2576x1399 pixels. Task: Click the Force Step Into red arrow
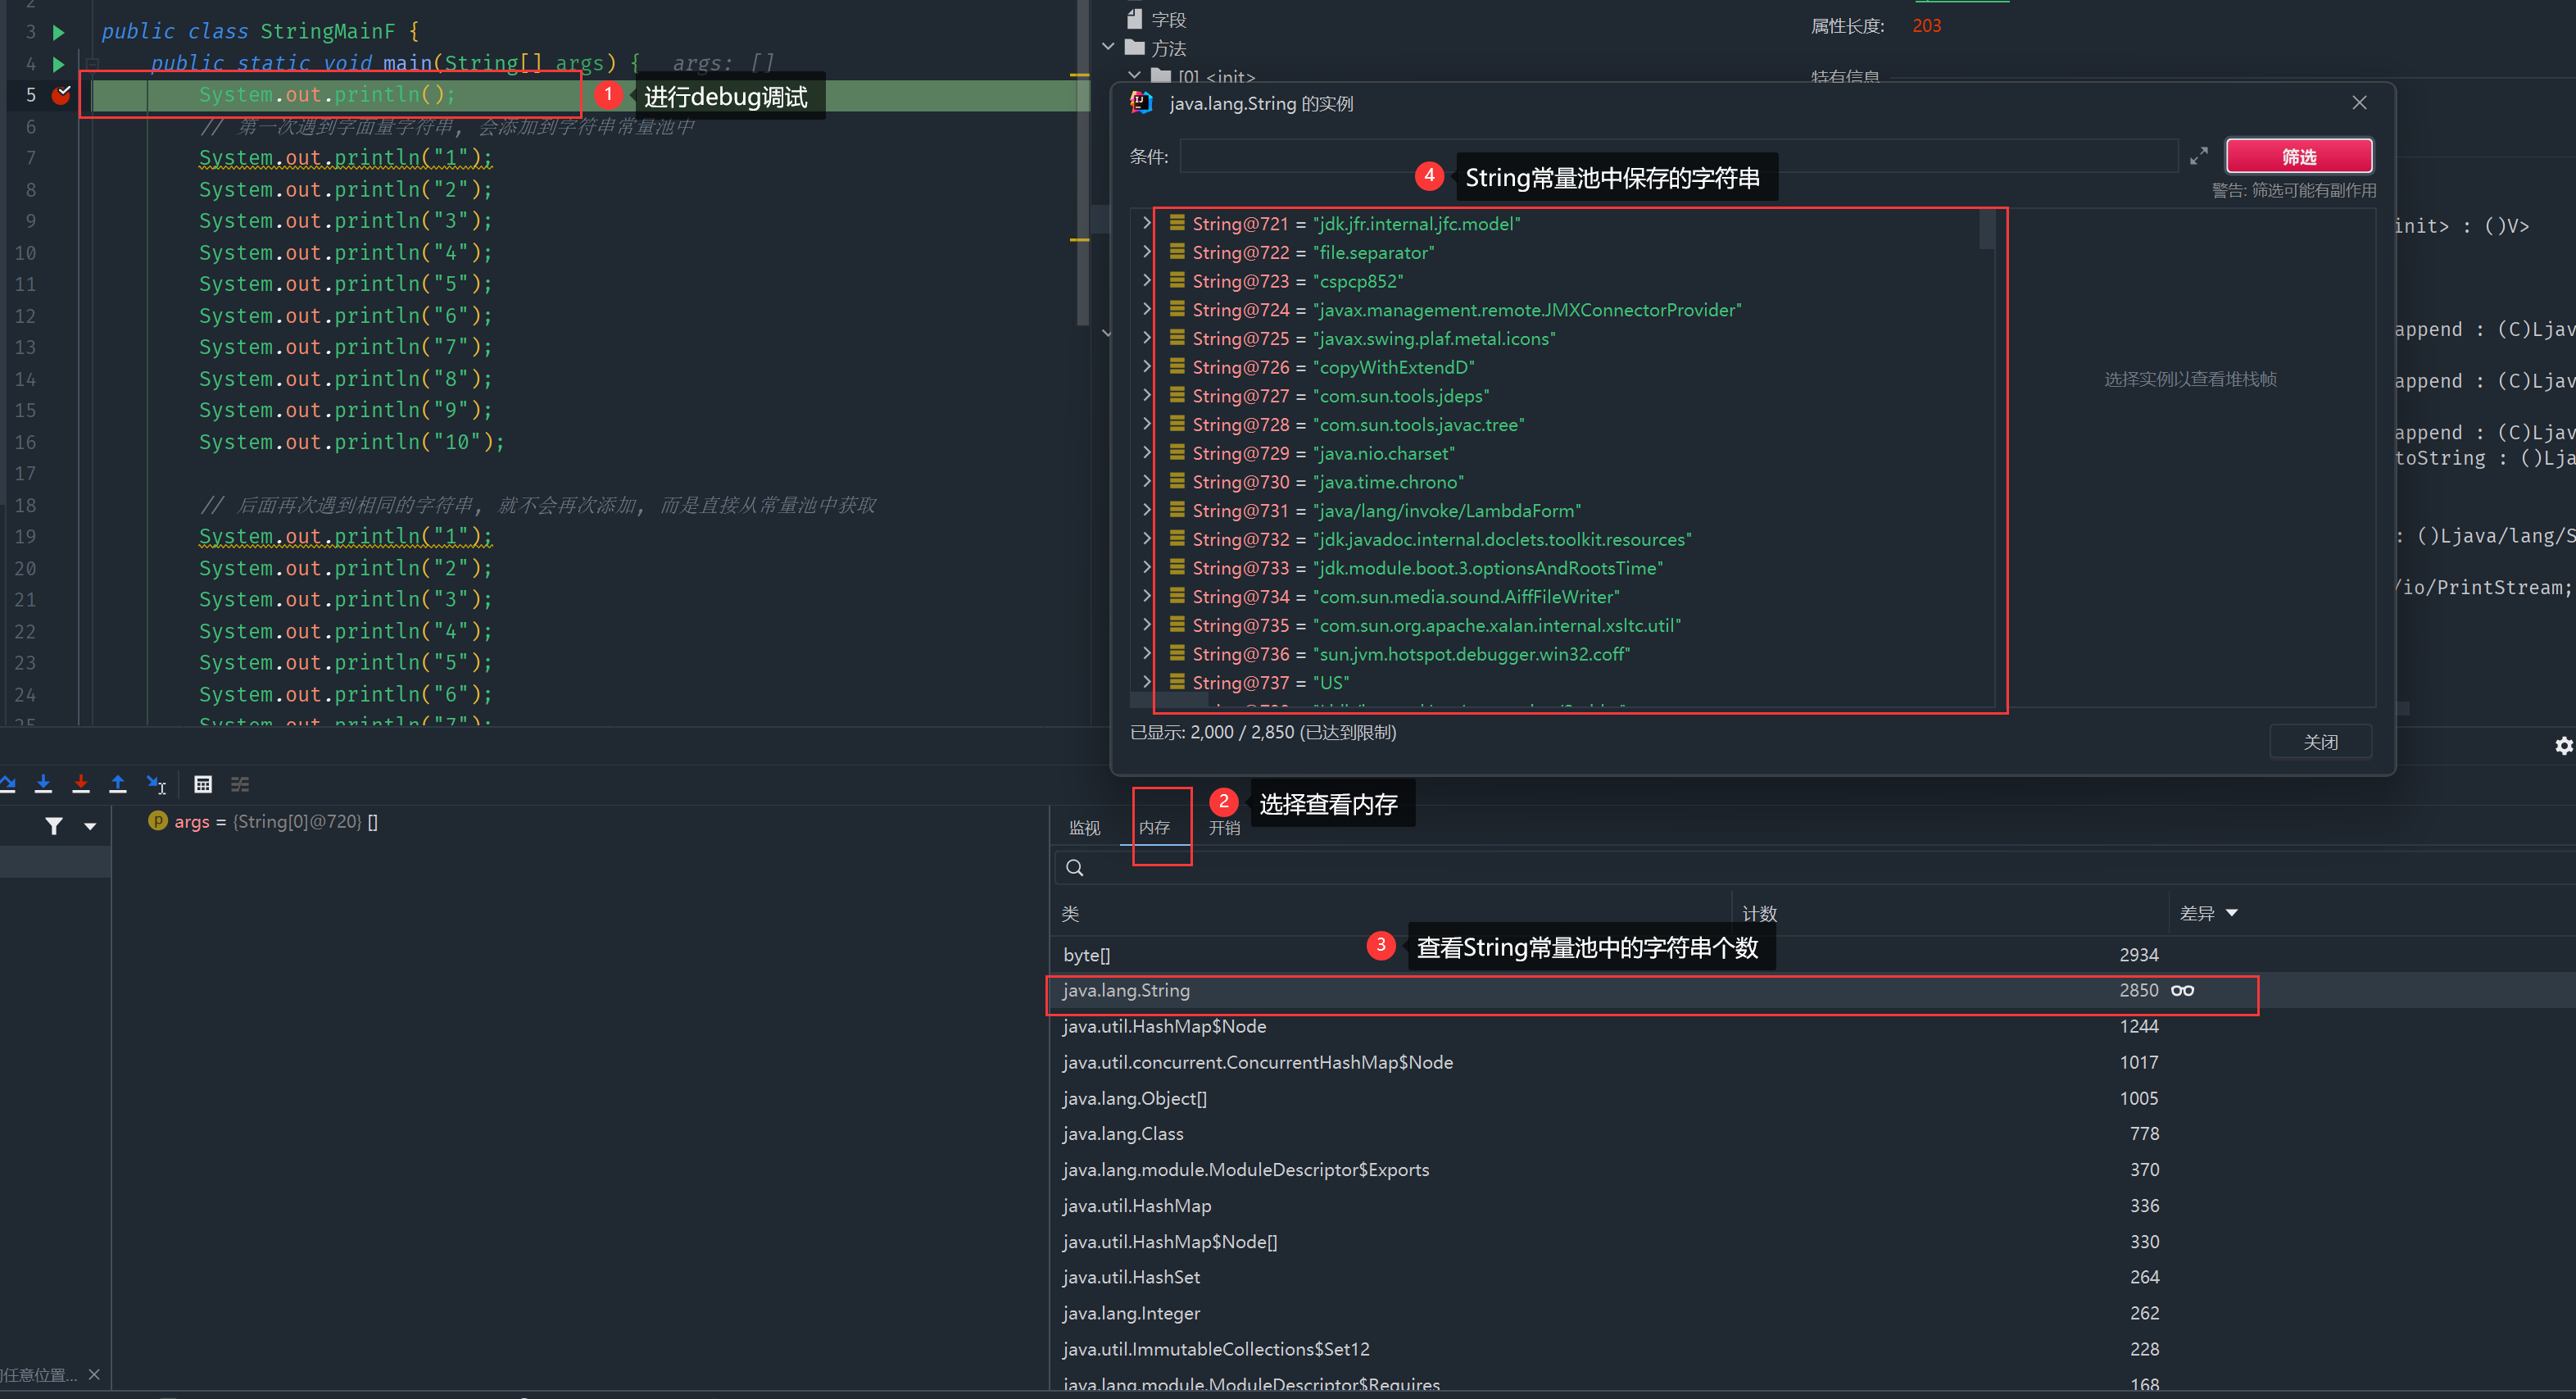pyautogui.click(x=81, y=784)
